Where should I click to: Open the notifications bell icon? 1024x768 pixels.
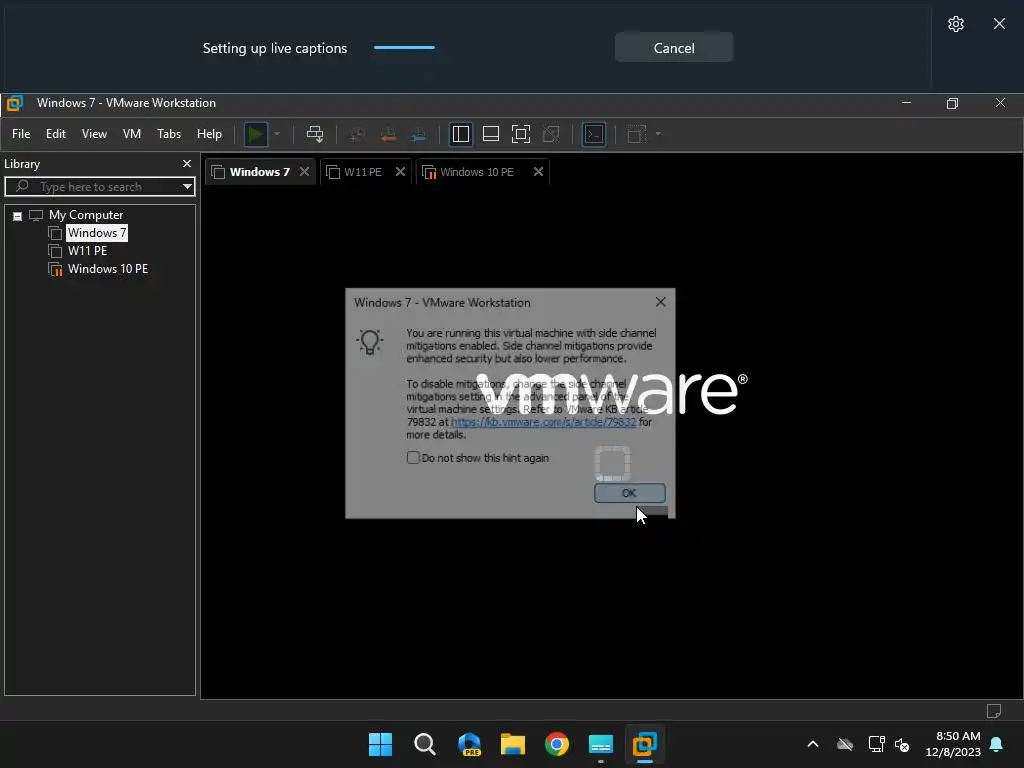point(997,744)
